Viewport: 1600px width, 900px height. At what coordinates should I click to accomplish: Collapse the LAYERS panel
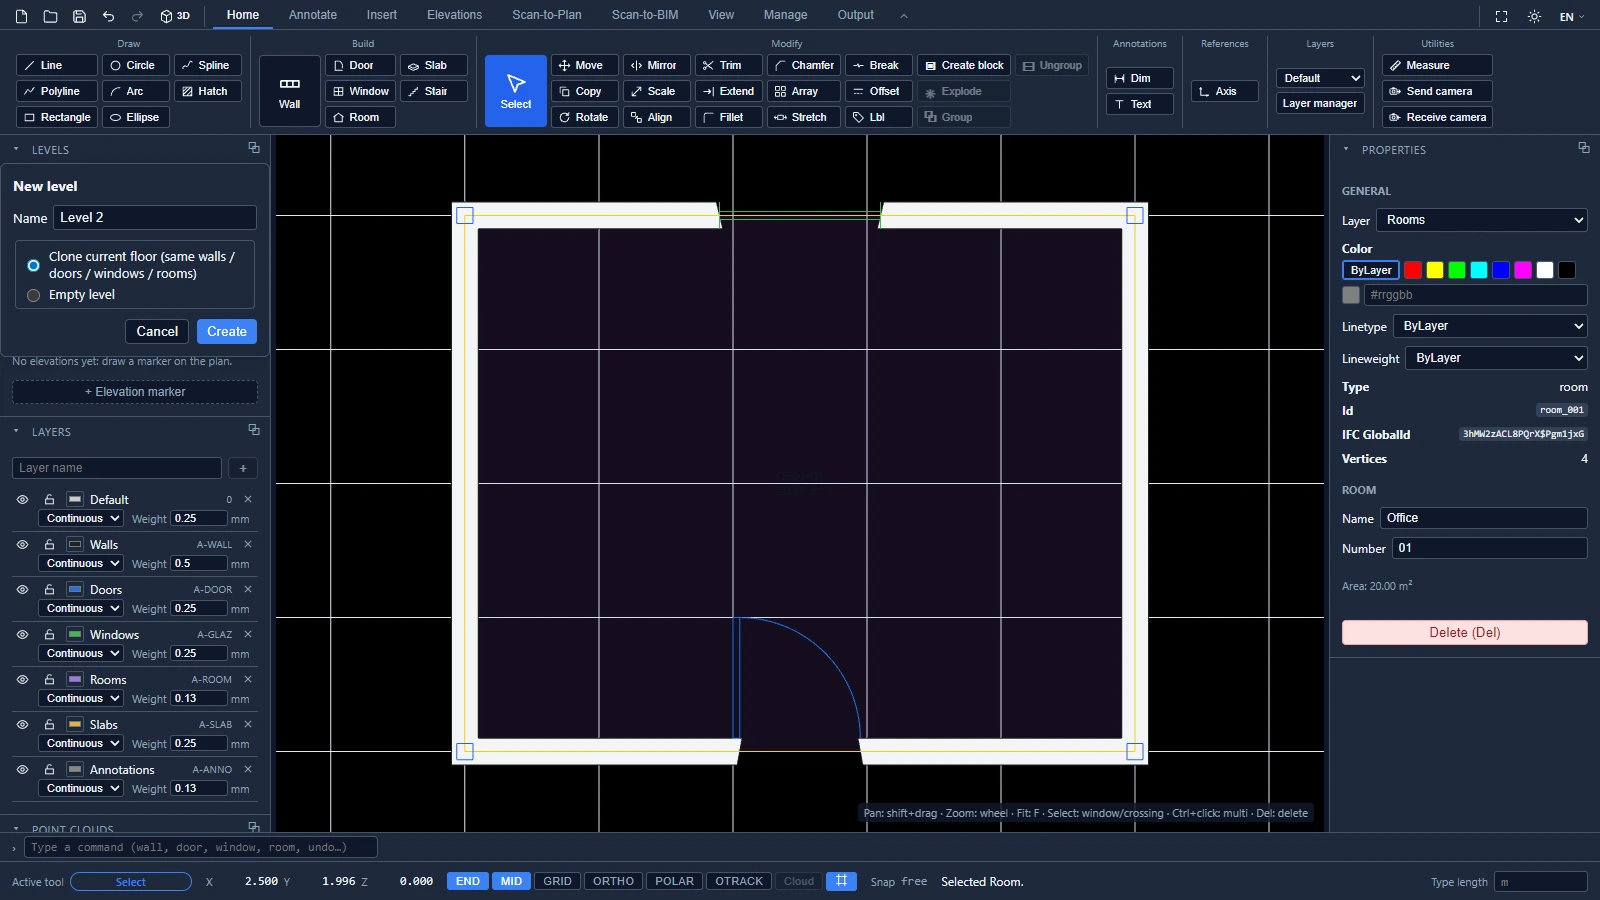click(x=16, y=431)
